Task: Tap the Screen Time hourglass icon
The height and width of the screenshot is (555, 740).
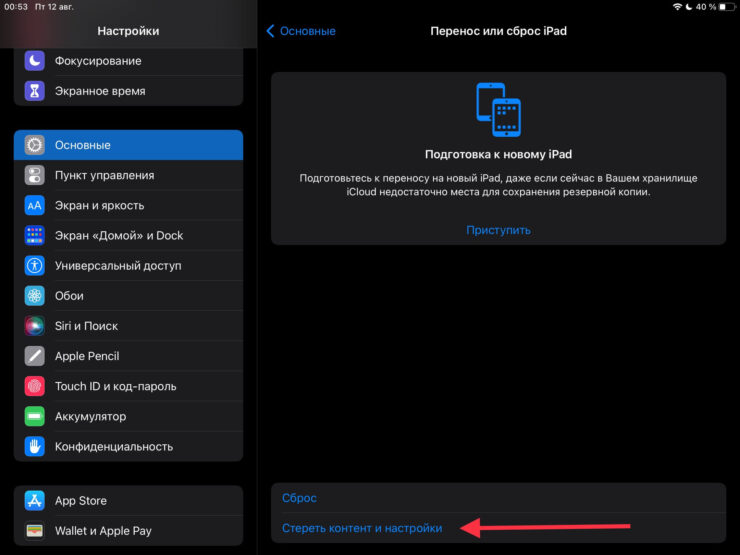Action: [x=35, y=91]
